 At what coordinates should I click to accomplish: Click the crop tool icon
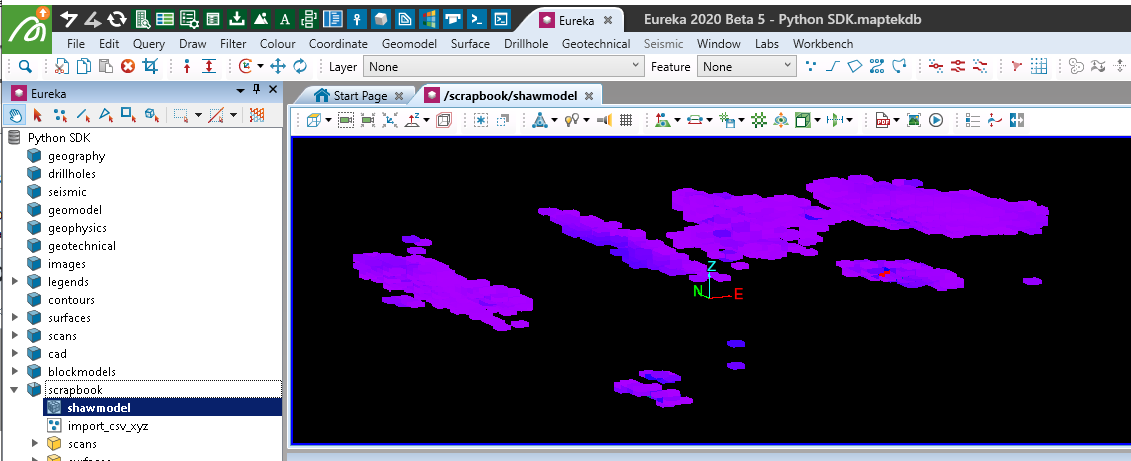pyautogui.click(x=150, y=66)
